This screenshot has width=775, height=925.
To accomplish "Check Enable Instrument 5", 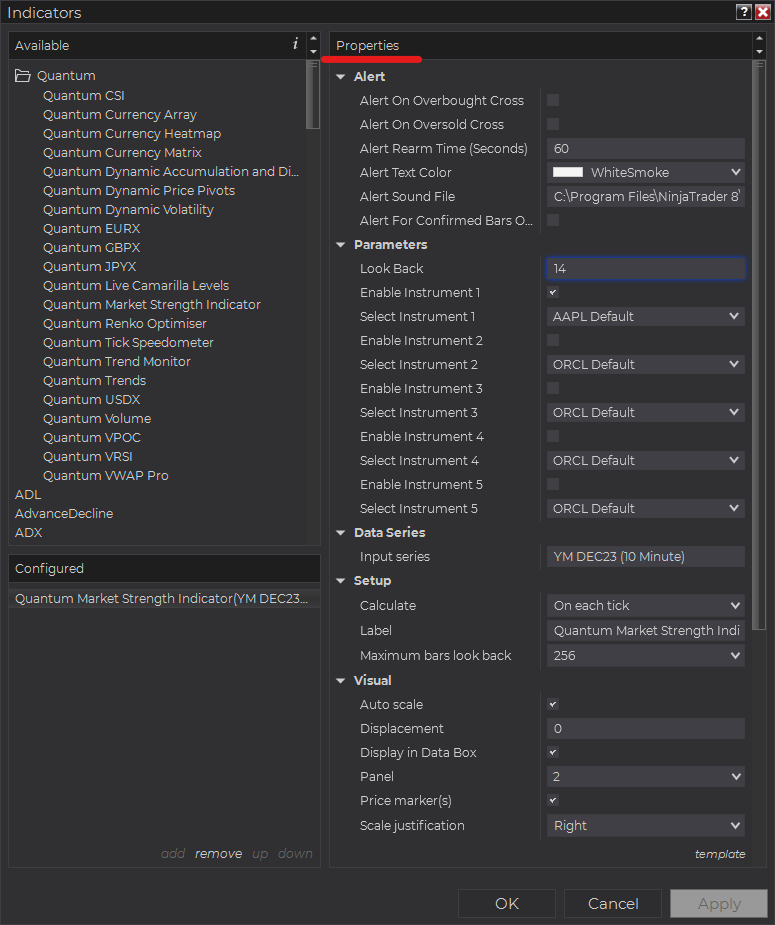I will click(x=553, y=484).
